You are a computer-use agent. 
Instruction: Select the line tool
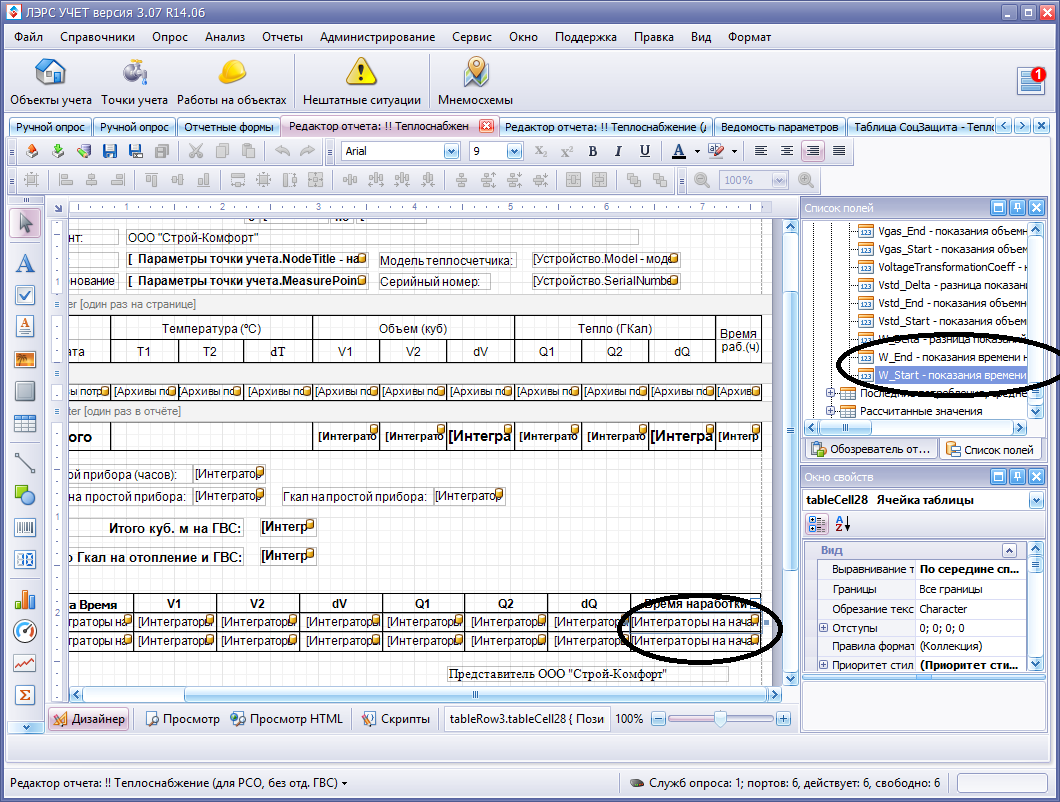(25, 463)
